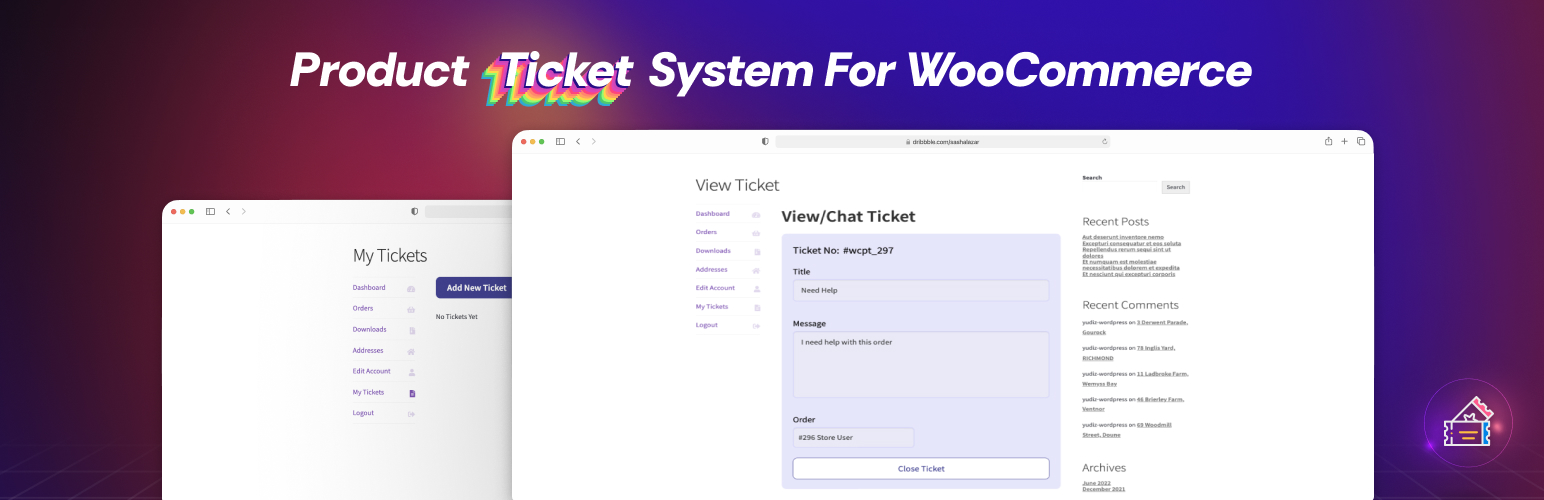Screen dimensions: 1544x500
Task: Click the Order field #296 Store User
Action: [853, 438]
